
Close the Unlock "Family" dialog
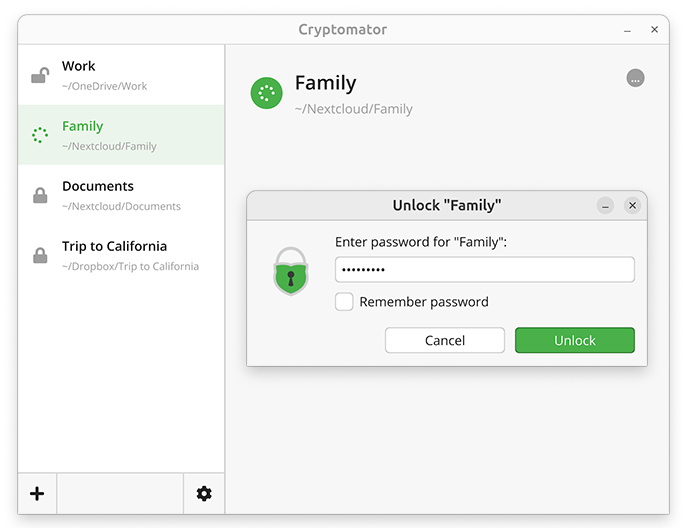click(x=632, y=205)
